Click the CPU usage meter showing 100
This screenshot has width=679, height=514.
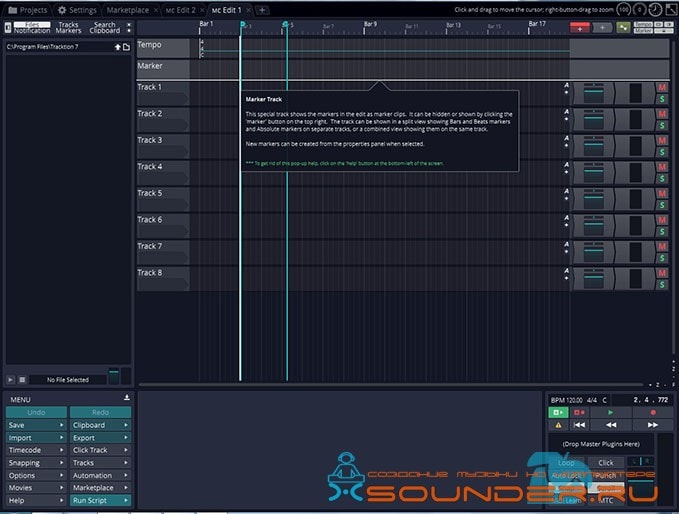point(624,10)
